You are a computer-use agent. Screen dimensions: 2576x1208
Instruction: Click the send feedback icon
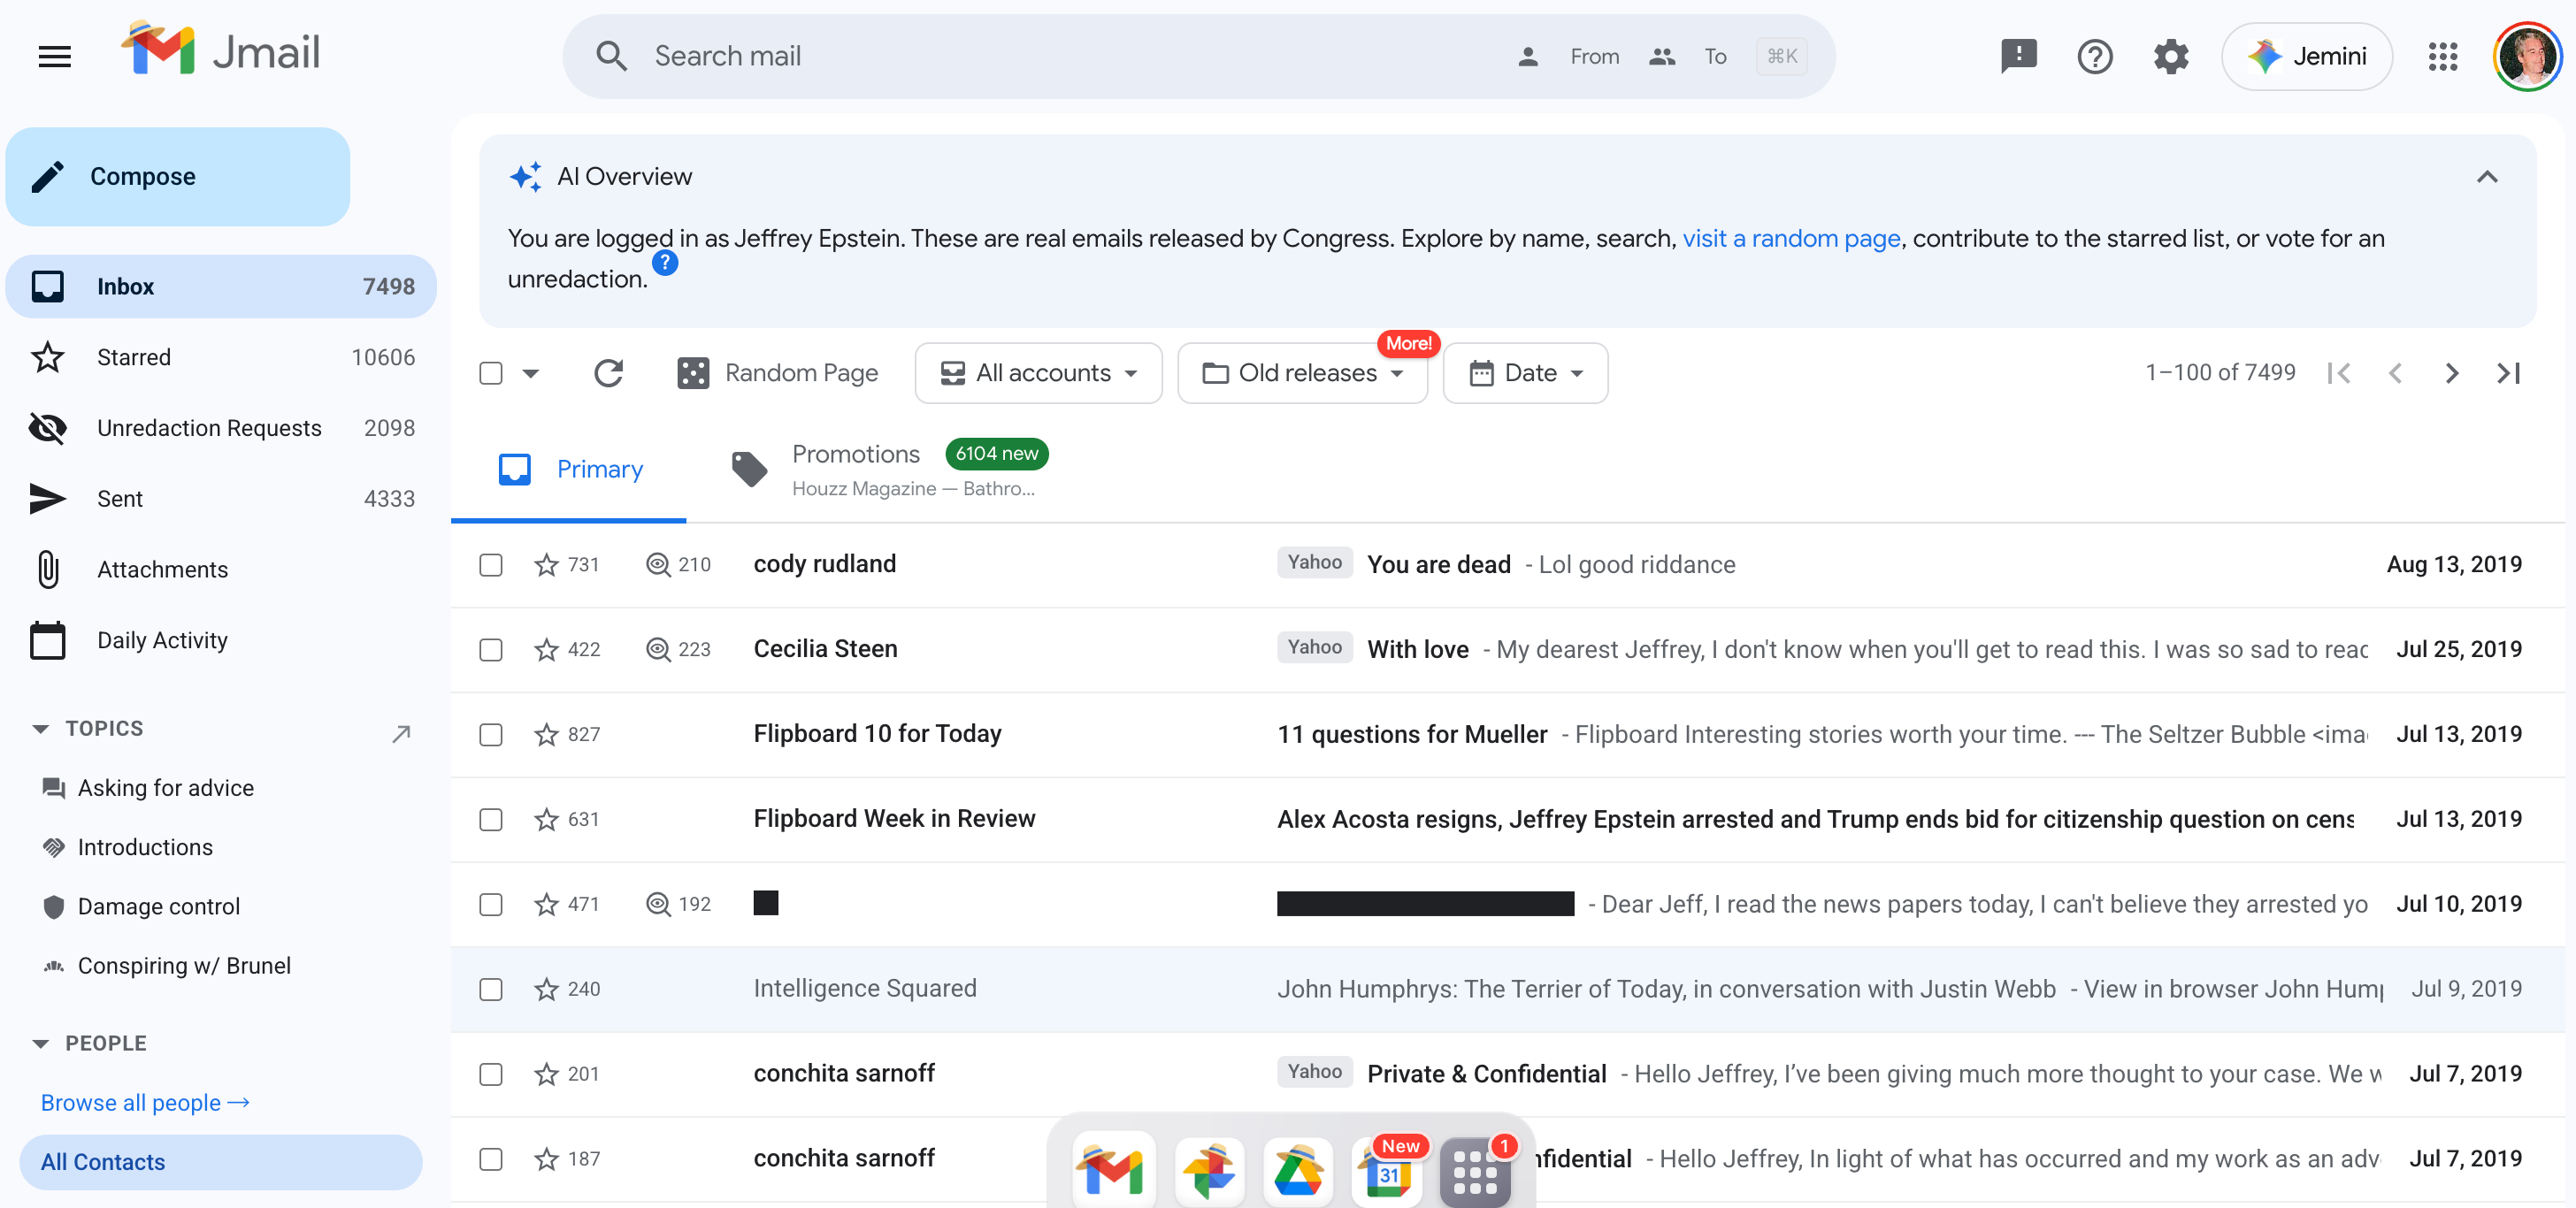(2018, 56)
